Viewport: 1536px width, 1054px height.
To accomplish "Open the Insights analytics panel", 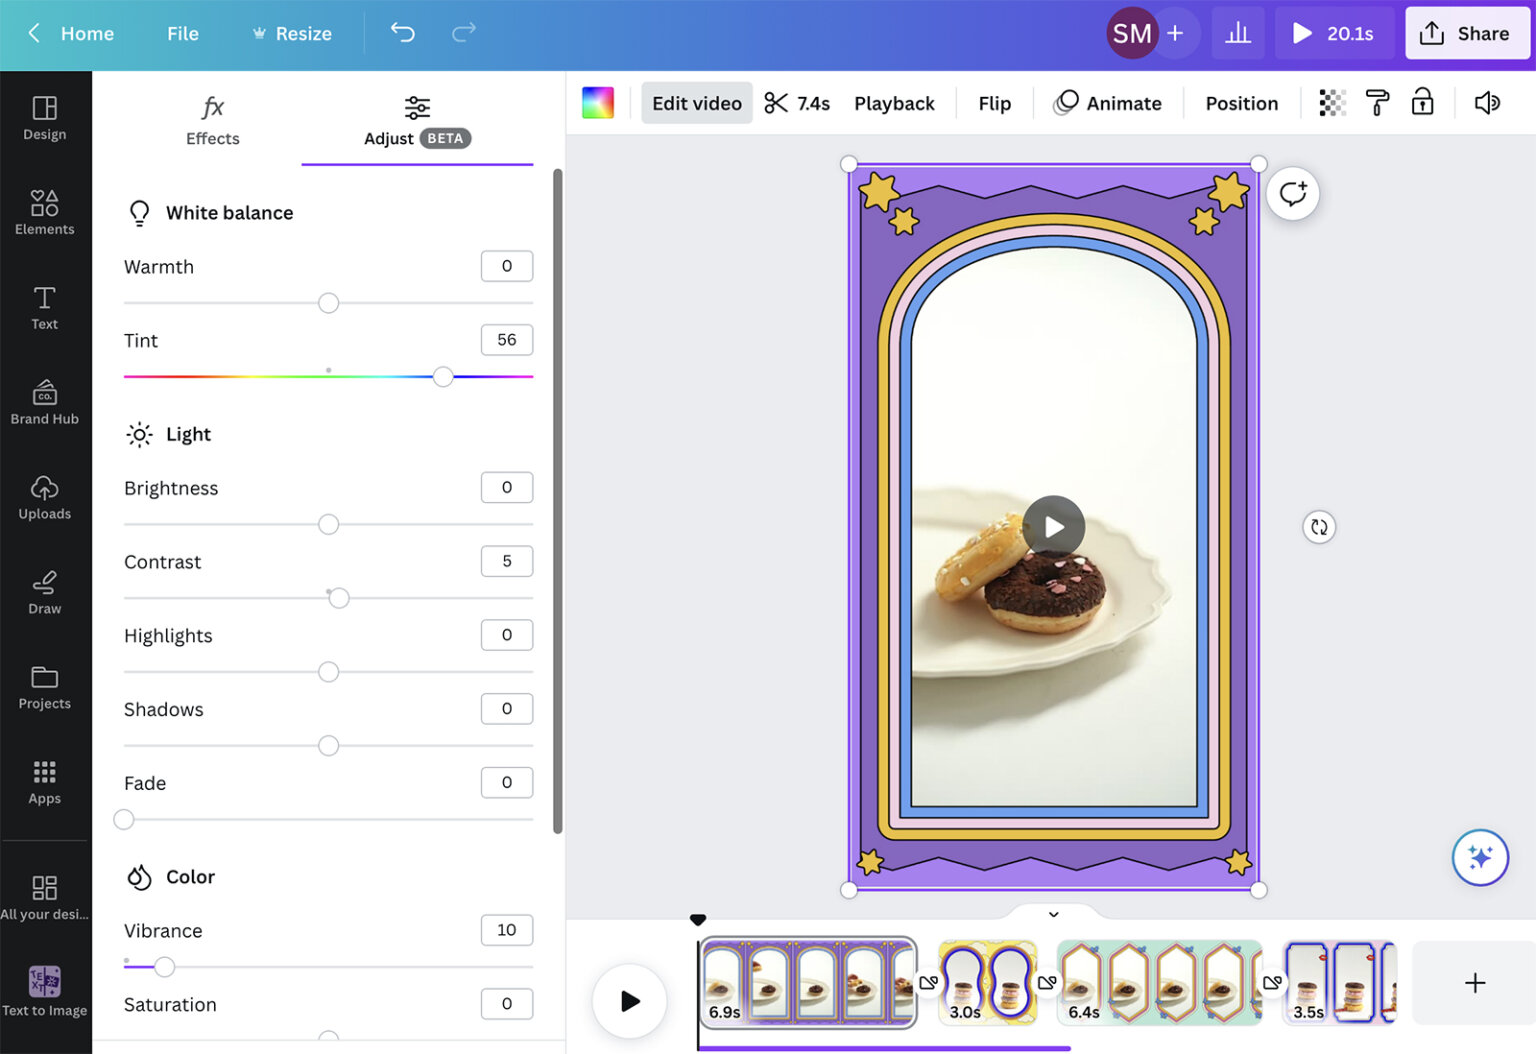I will (x=1238, y=32).
